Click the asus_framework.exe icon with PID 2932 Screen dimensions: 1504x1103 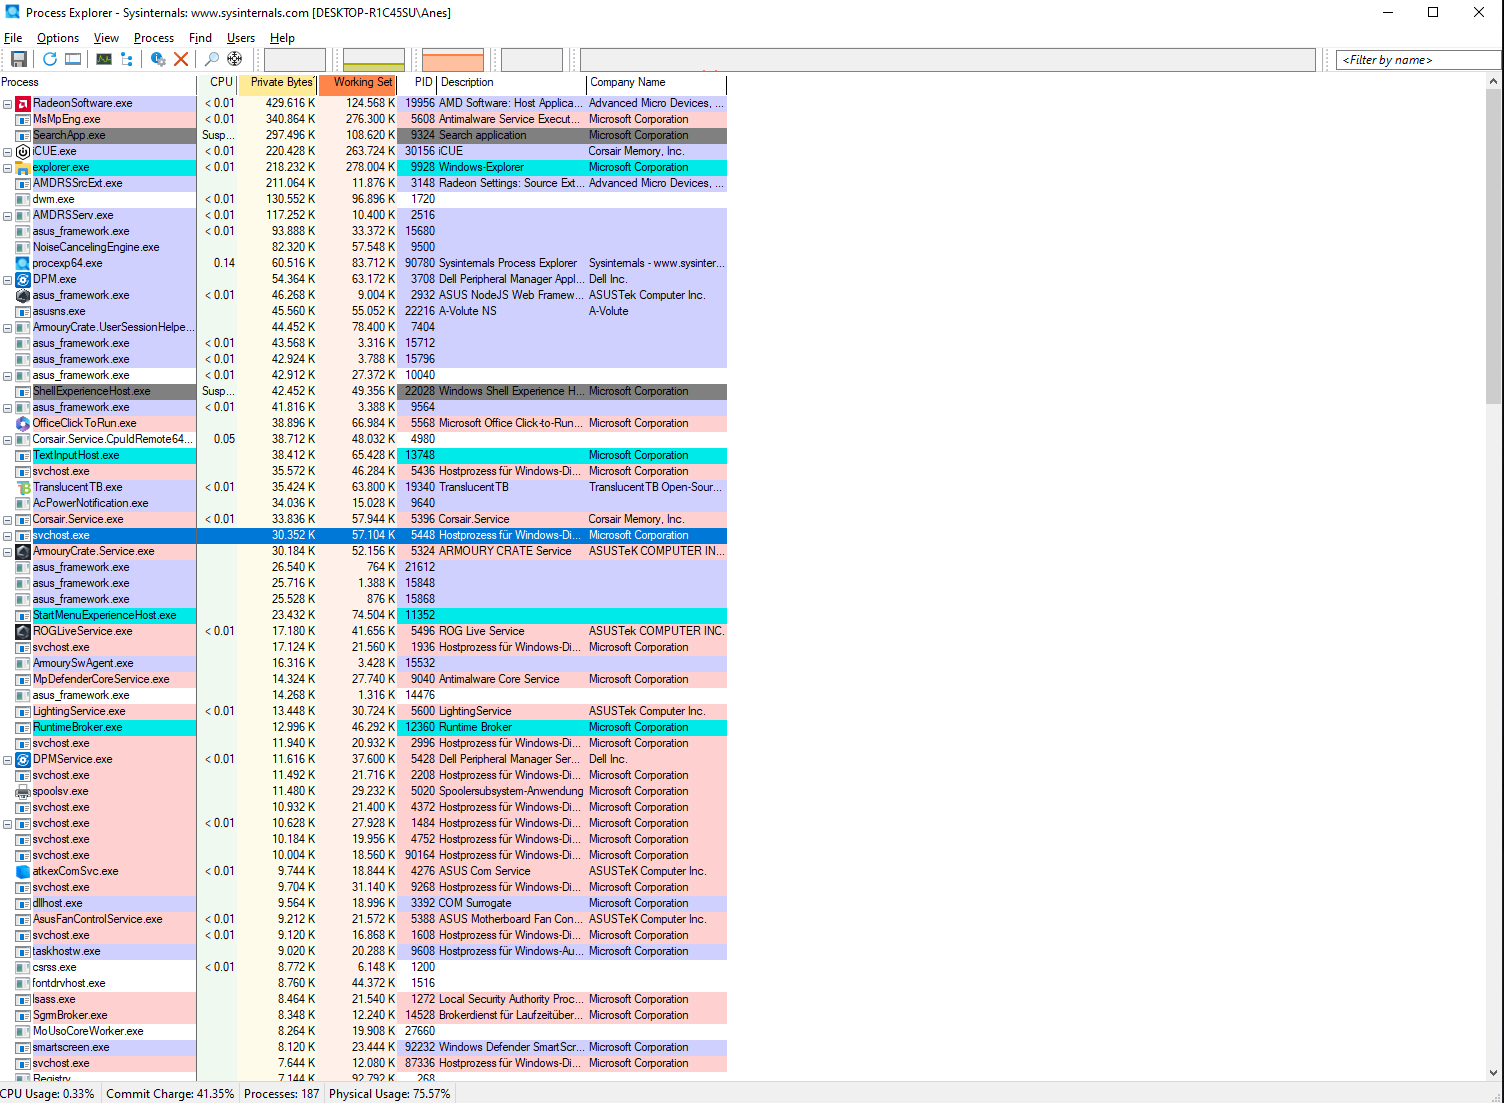(23, 295)
